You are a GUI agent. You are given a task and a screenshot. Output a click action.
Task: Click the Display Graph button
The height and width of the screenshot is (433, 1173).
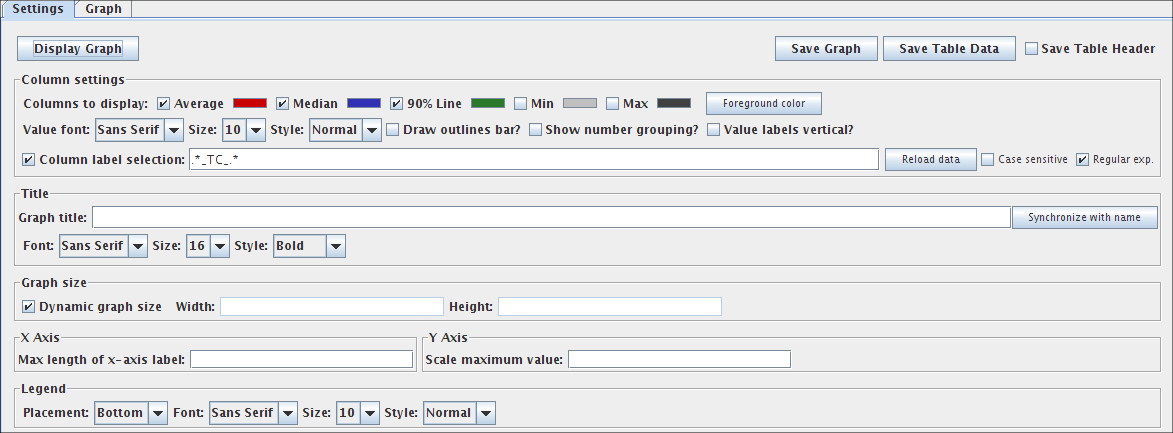78,49
